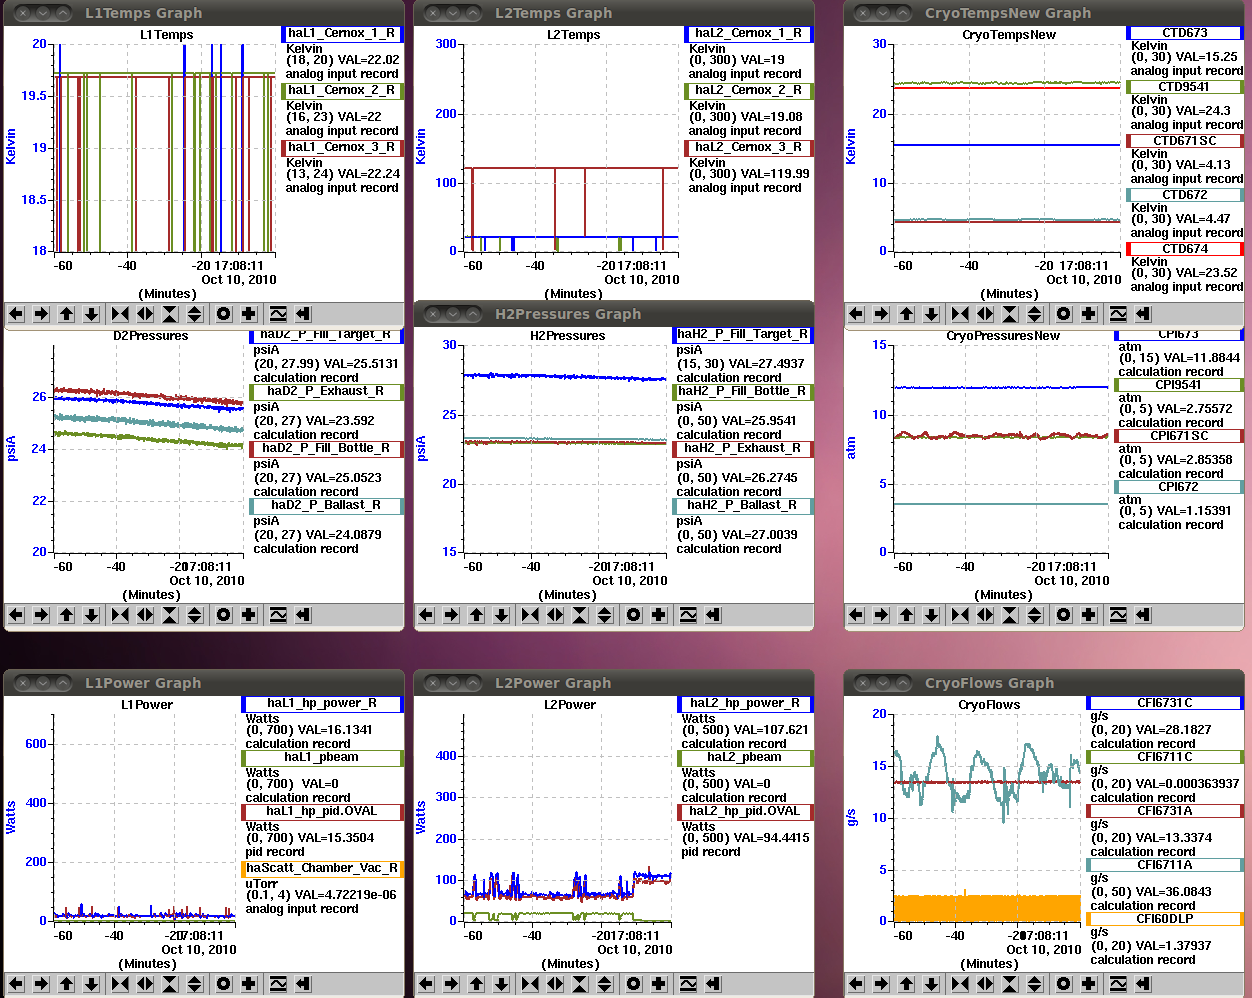Click the 'VAL=107.621' reading in L2Power
The width and height of the screenshot is (1252, 998).
point(770,731)
